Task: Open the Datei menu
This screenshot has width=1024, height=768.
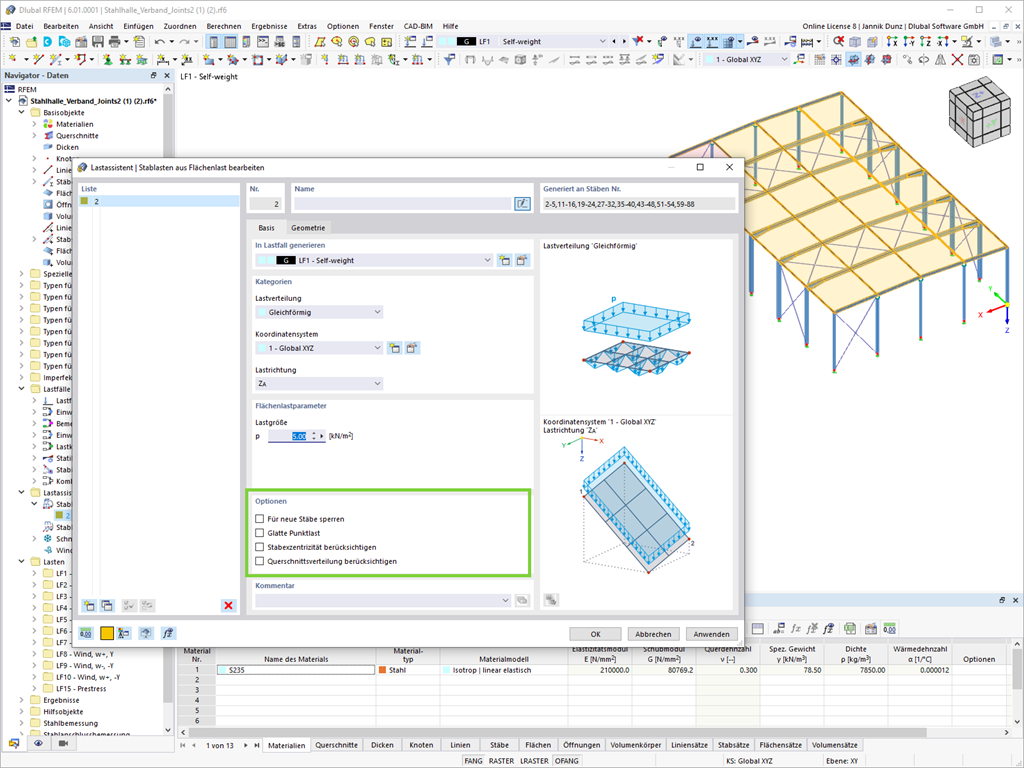Action: pos(24,26)
